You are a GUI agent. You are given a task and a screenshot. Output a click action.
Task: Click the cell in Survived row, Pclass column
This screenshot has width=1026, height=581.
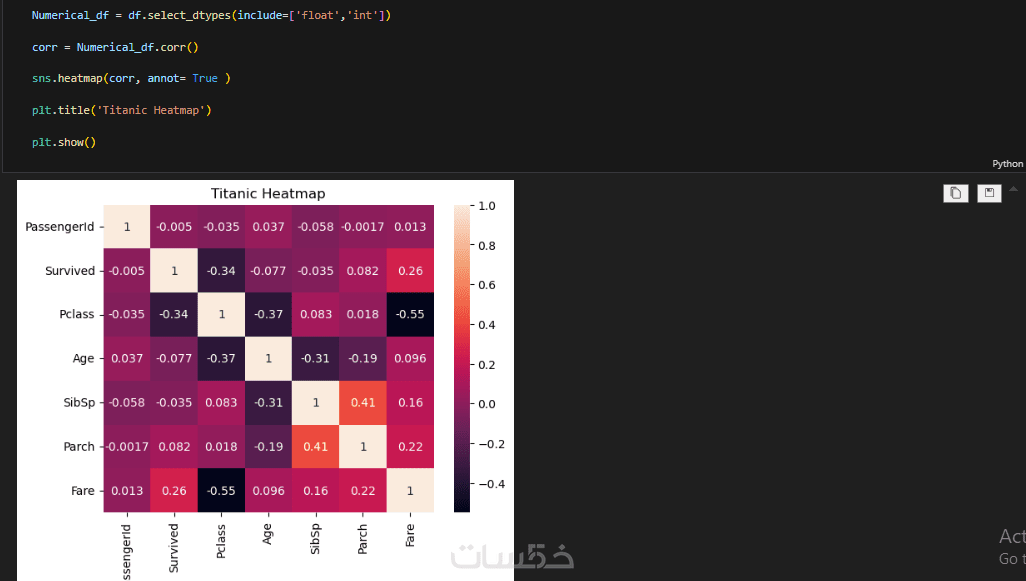(x=221, y=270)
